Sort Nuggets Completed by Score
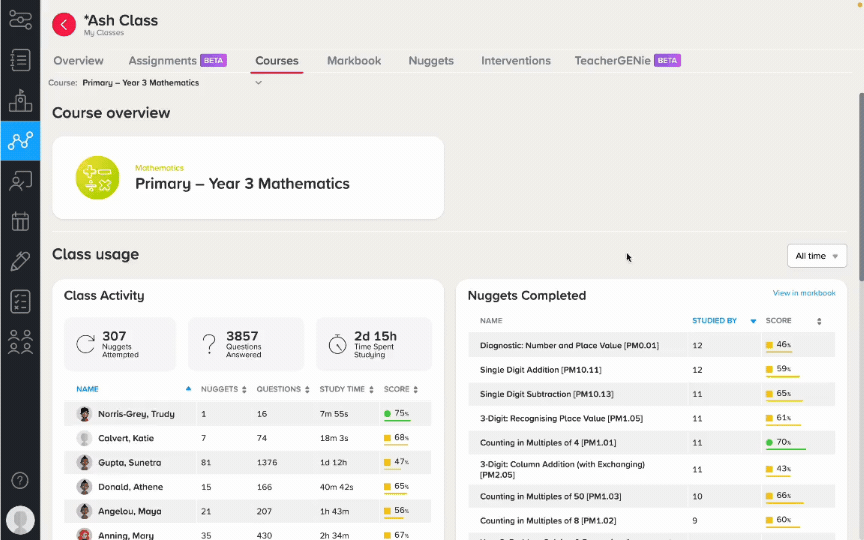The width and height of the screenshot is (864, 540). 793,321
